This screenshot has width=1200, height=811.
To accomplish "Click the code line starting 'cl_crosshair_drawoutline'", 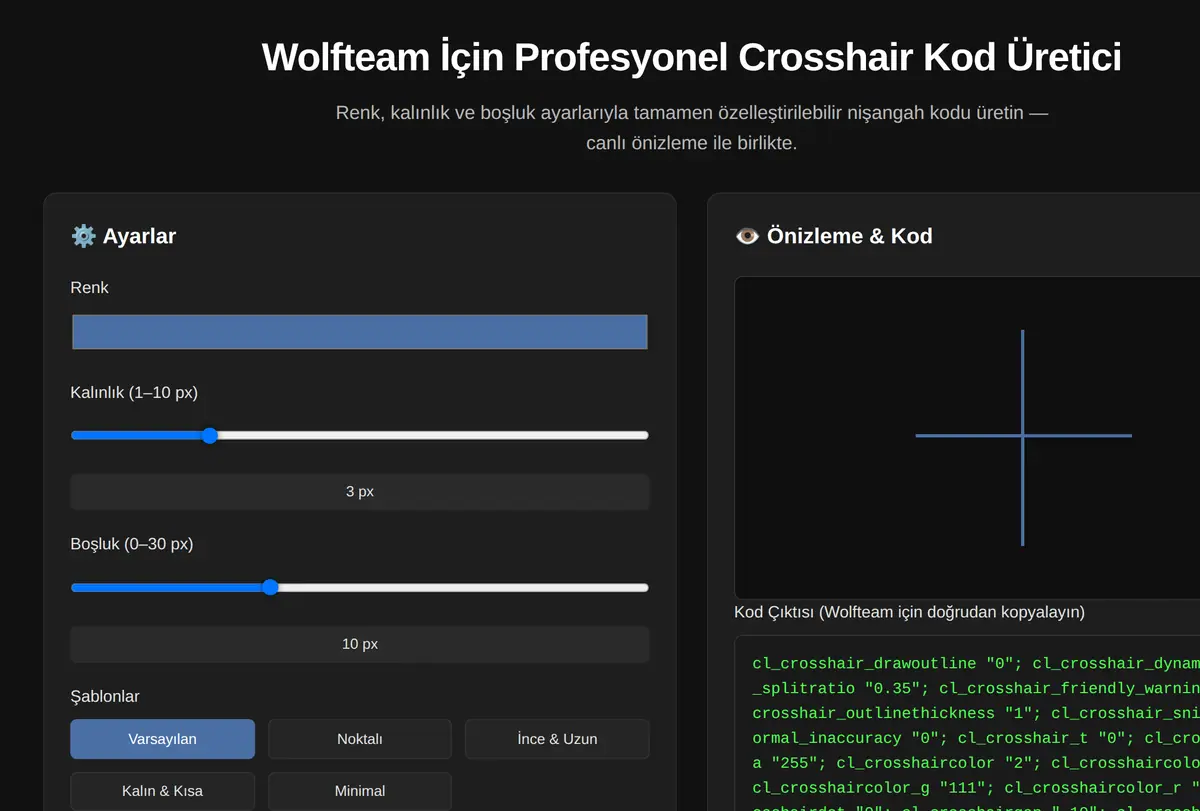I will tap(976, 663).
